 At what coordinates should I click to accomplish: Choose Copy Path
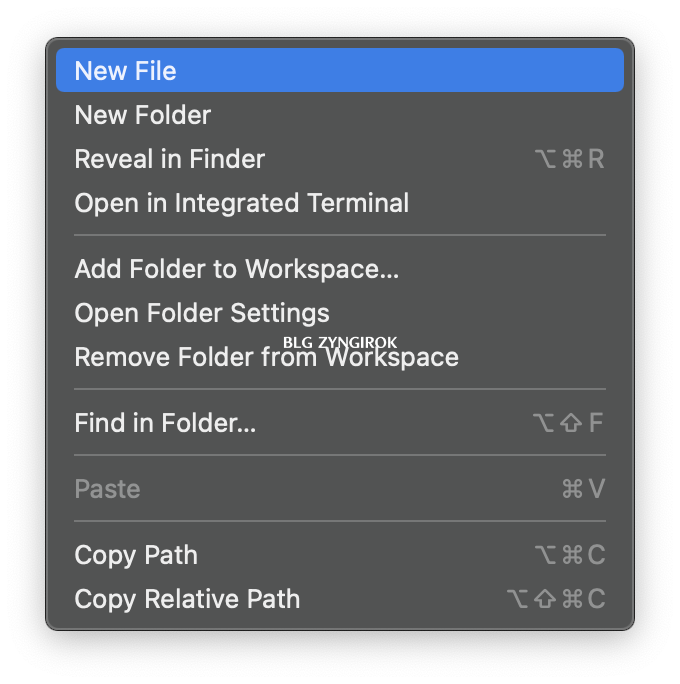tap(340, 555)
